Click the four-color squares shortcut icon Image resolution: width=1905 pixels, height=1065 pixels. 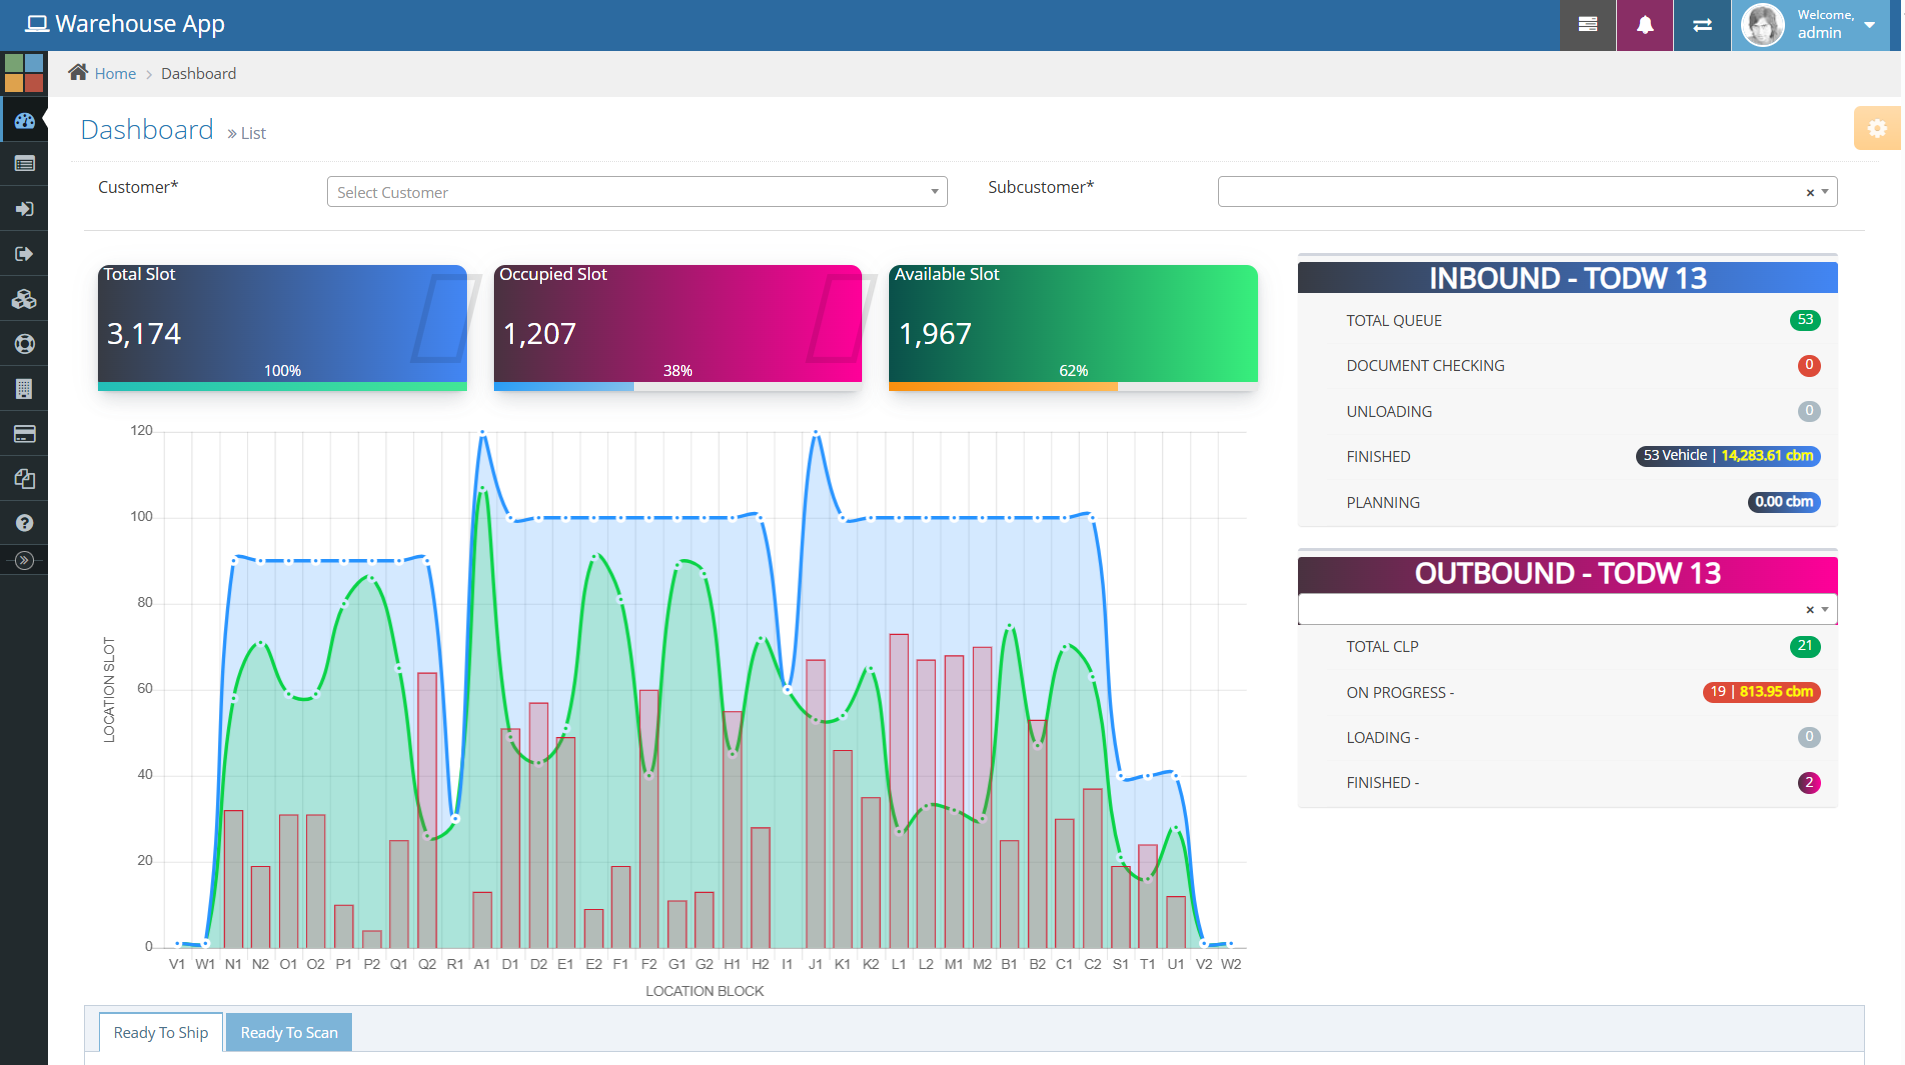[x=24, y=73]
